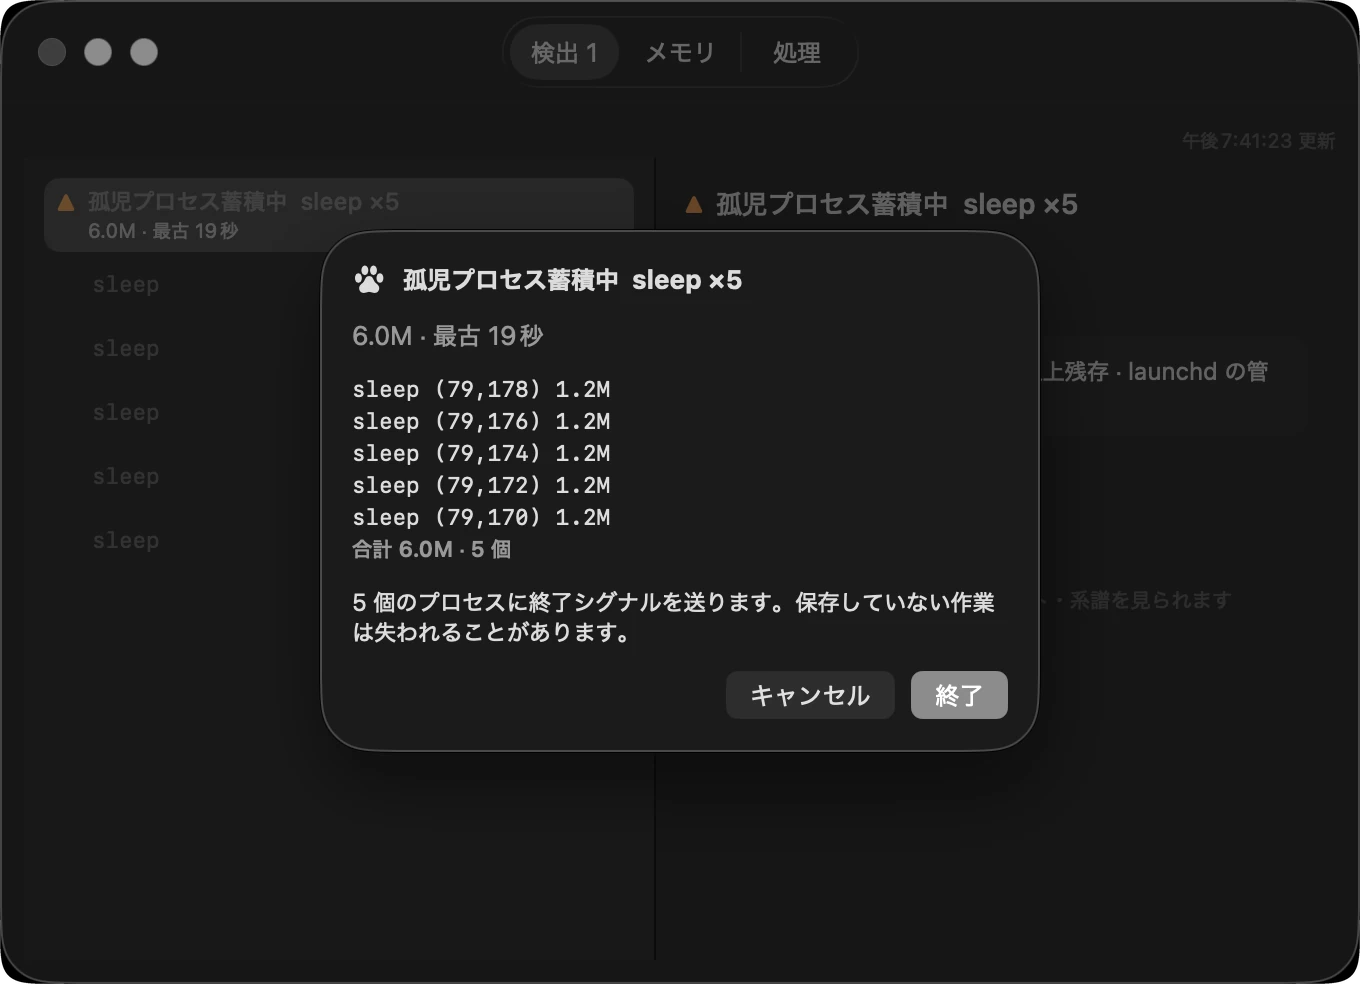Click warning triangle beside detail pane title

click(694, 205)
